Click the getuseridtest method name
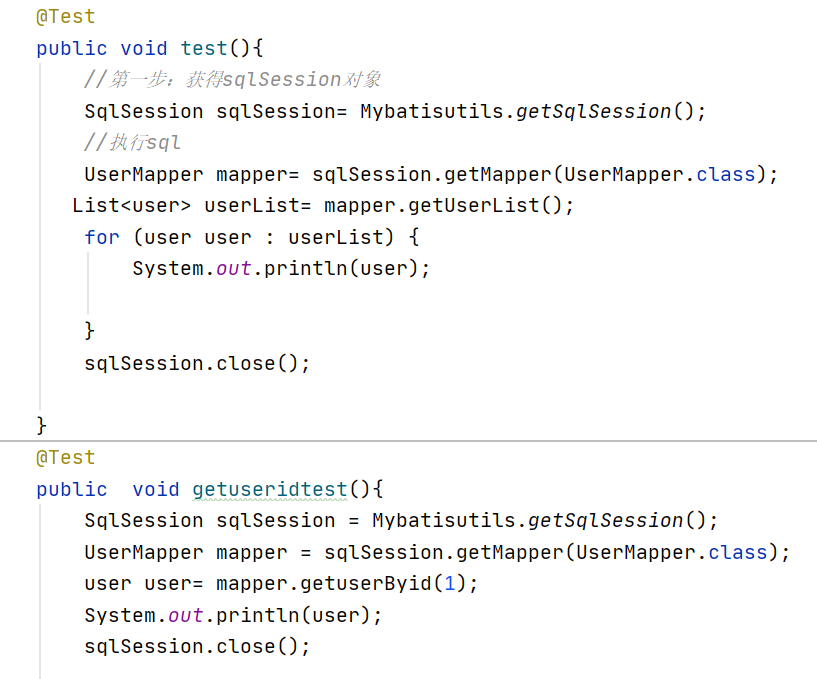 pos(269,489)
